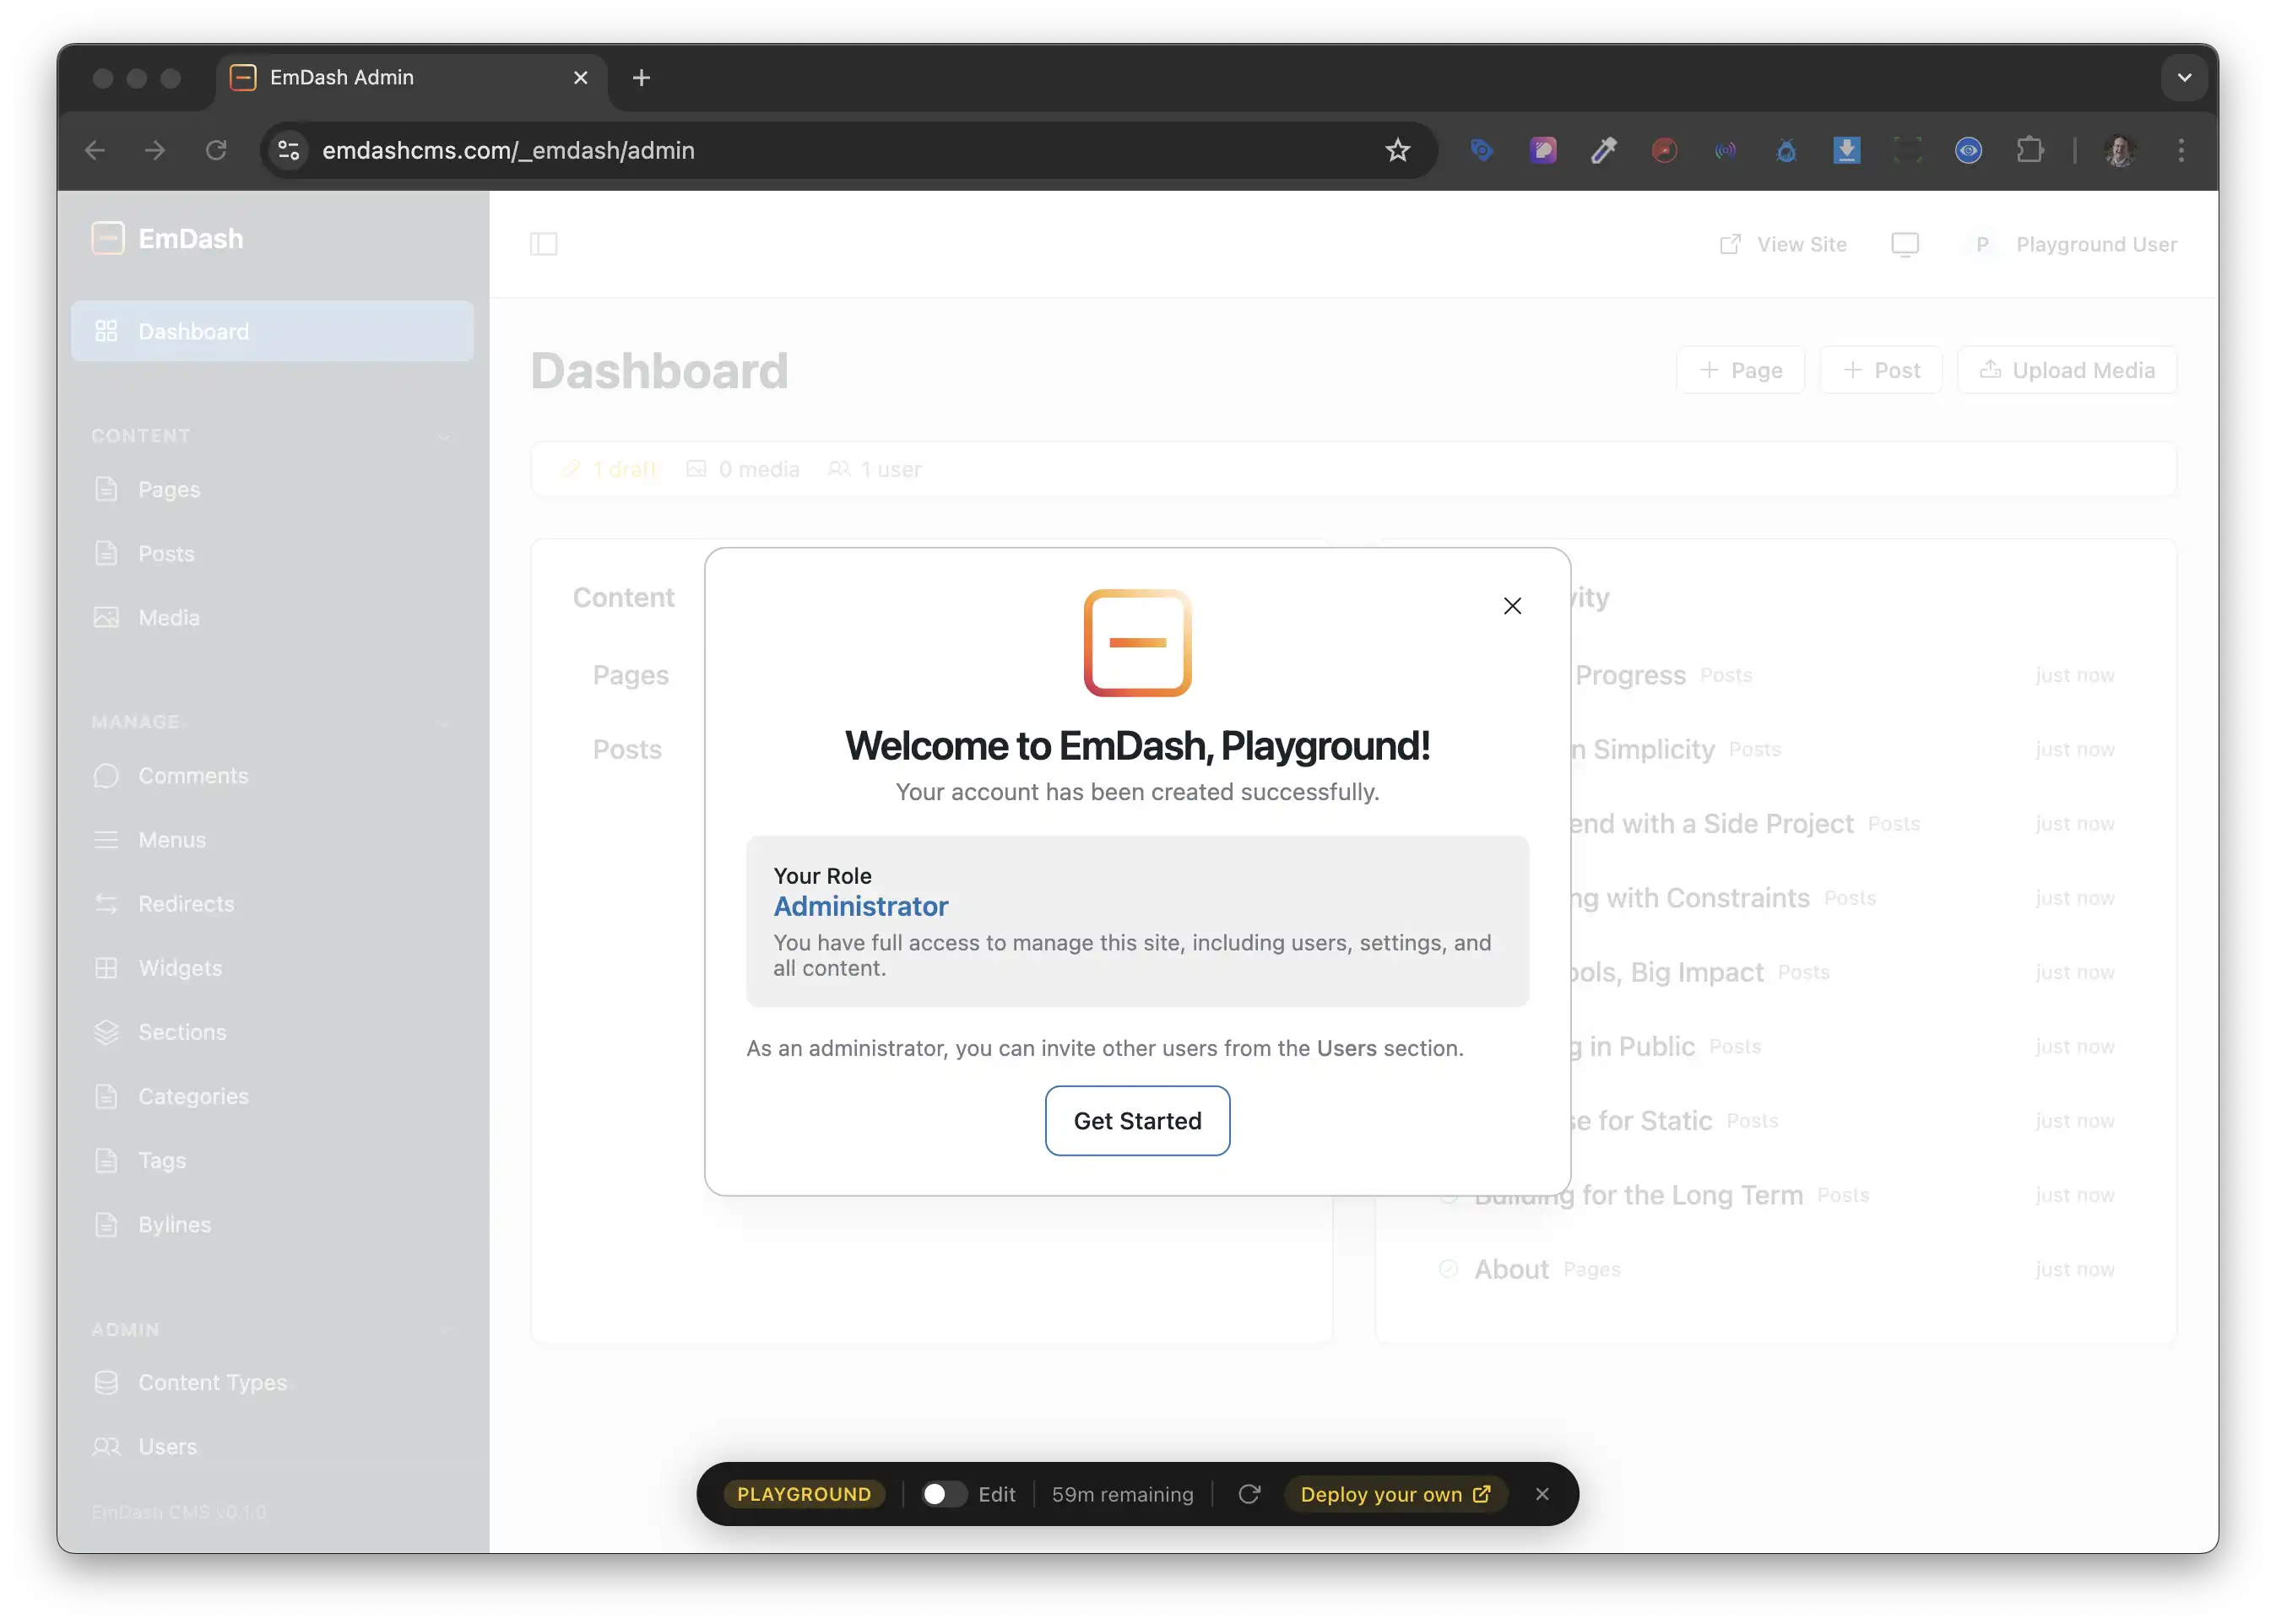Click the Content Types database icon
2276x1624 pixels.
(106, 1382)
